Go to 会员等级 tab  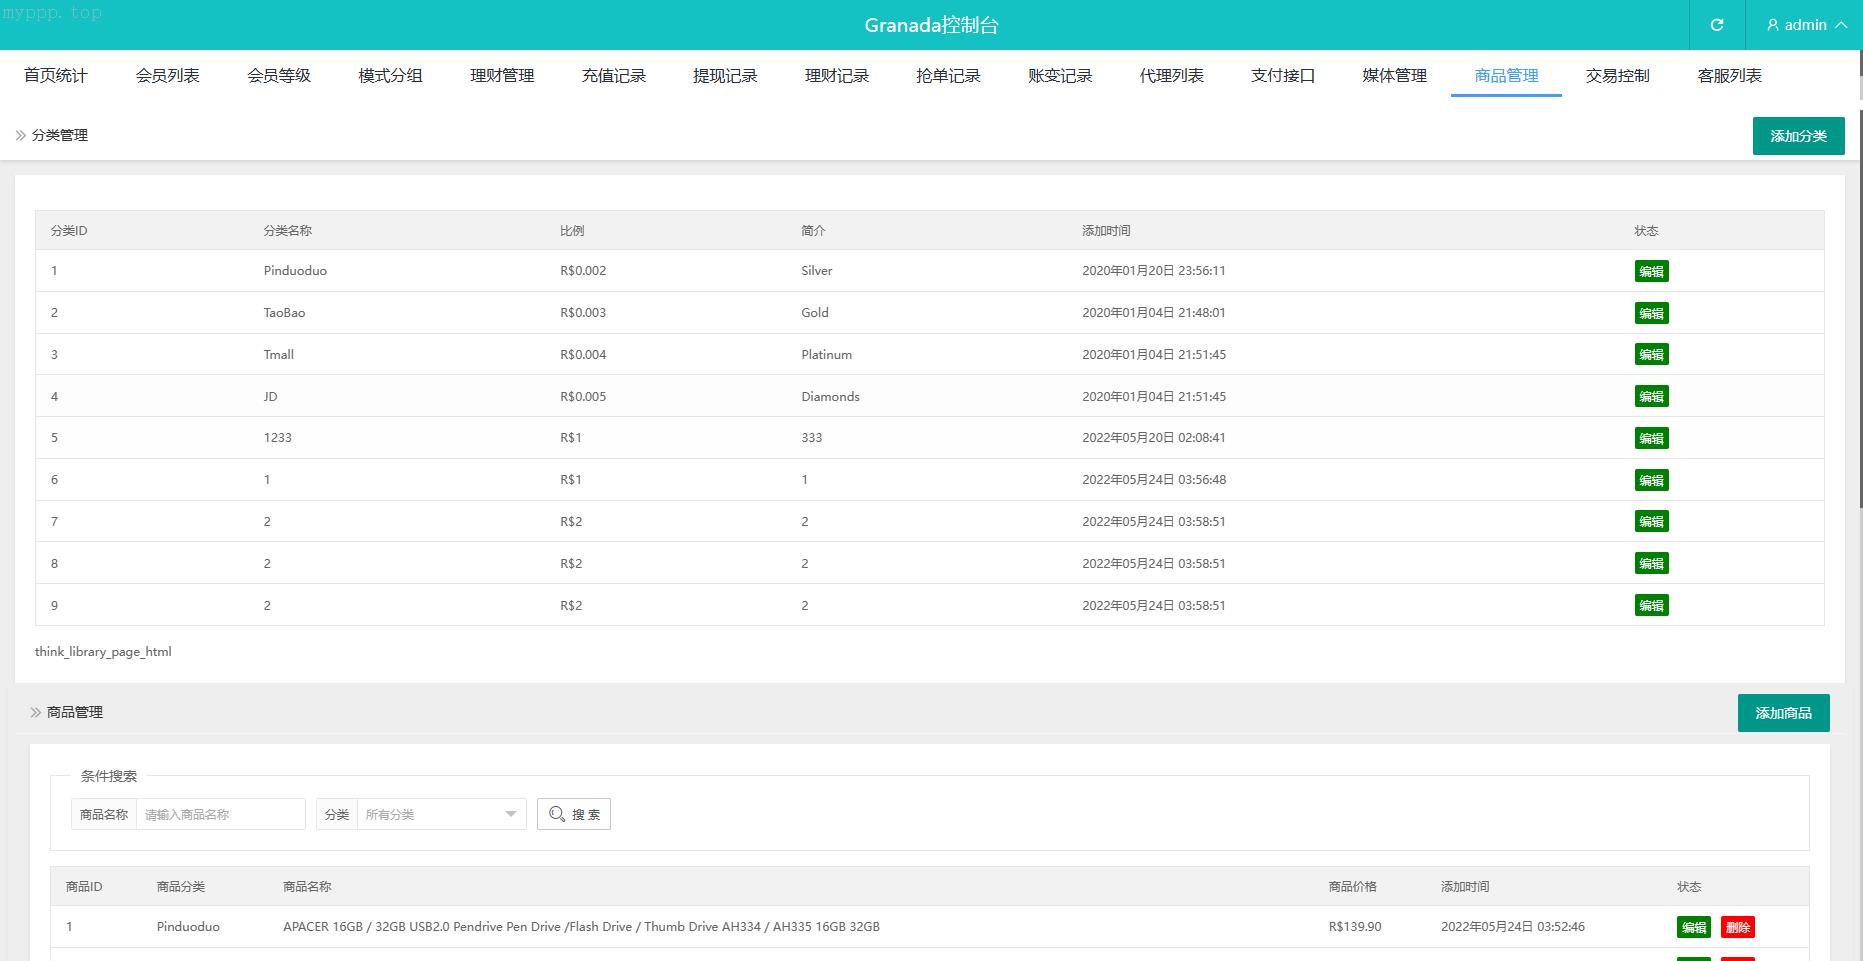click(279, 76)
